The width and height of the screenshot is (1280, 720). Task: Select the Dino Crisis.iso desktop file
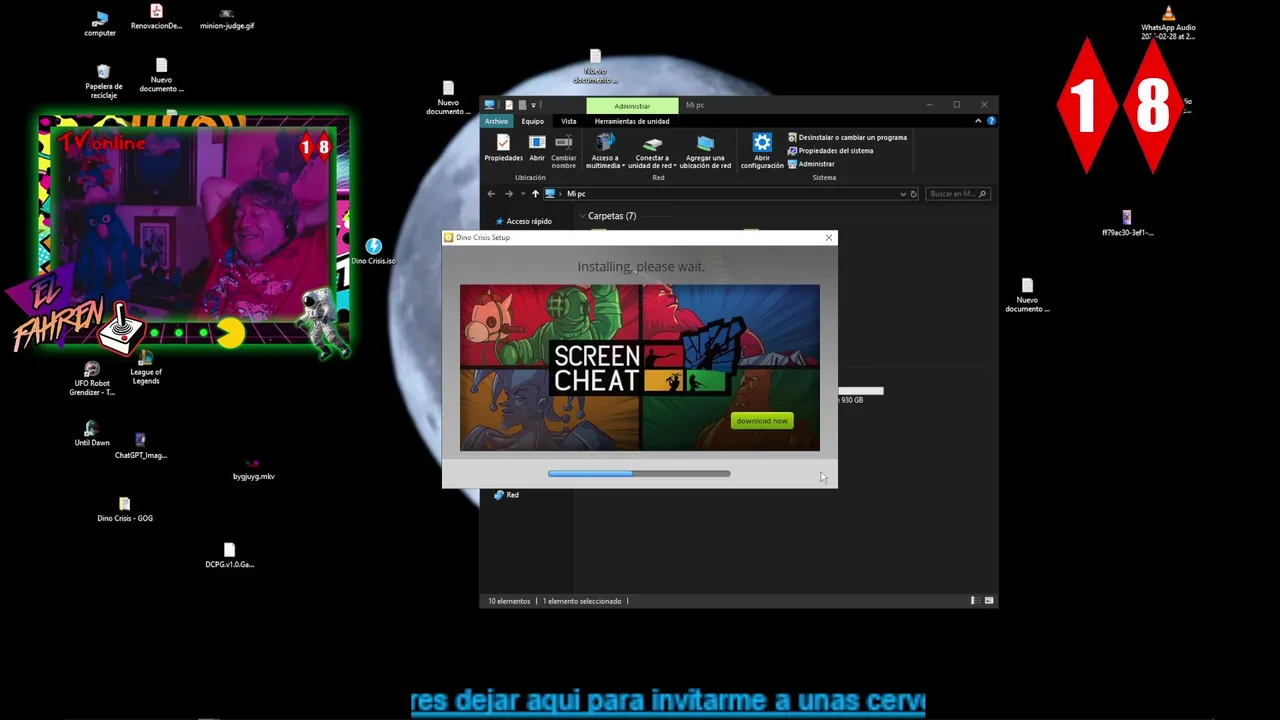tap(373, 251)
